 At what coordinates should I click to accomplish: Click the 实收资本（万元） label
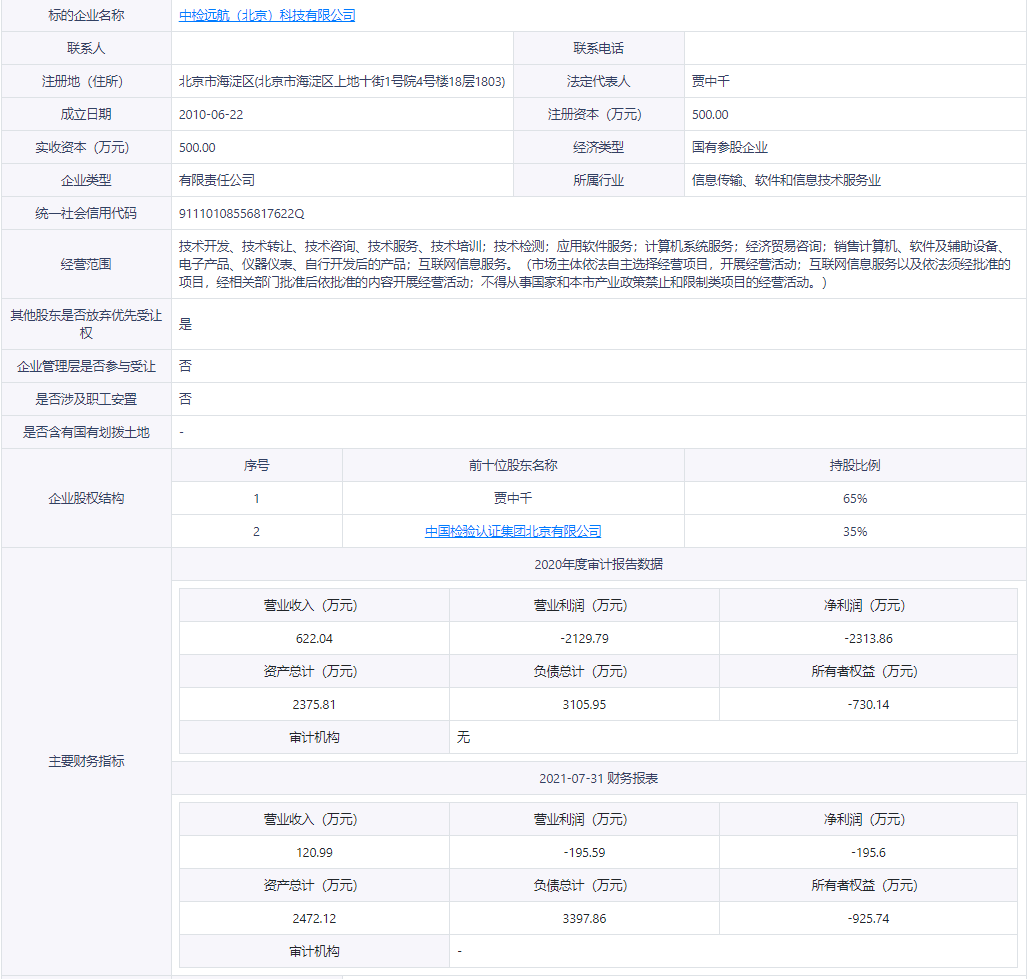(x=86, y=147)
